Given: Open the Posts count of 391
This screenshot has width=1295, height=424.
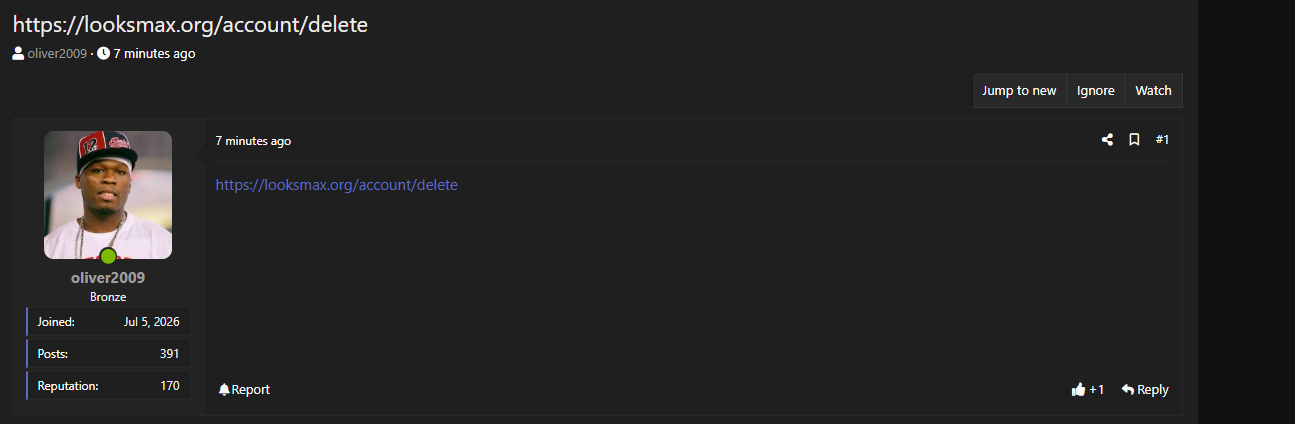Looking at the screenshot, I should (109, 354).
